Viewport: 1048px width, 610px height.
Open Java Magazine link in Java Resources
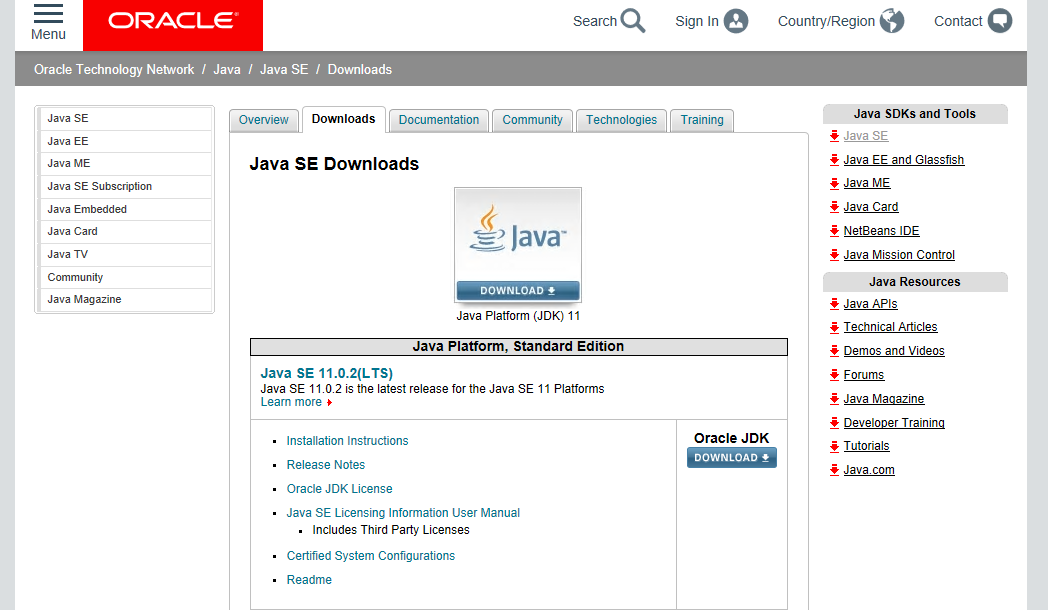click(x=884, y=400)
